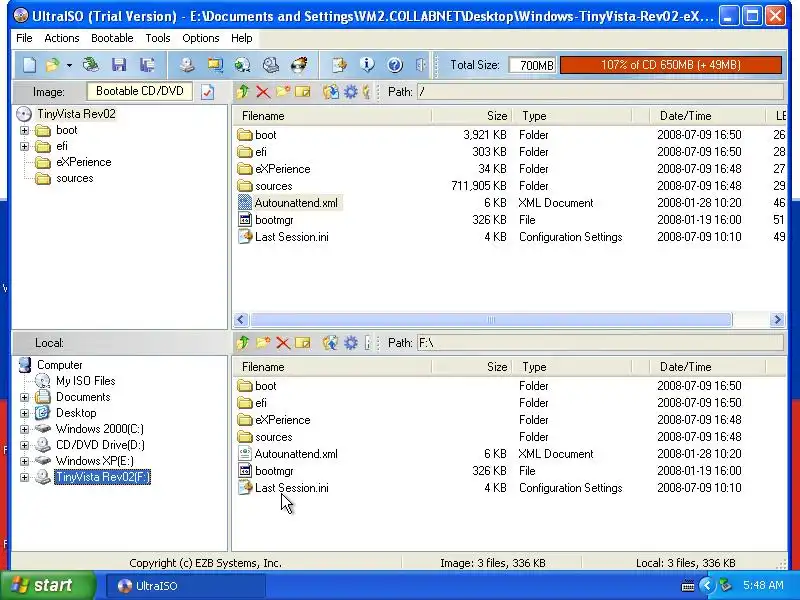
Task: Expand the CD/DVD Drive(D:) node
Action: (24, 445)
